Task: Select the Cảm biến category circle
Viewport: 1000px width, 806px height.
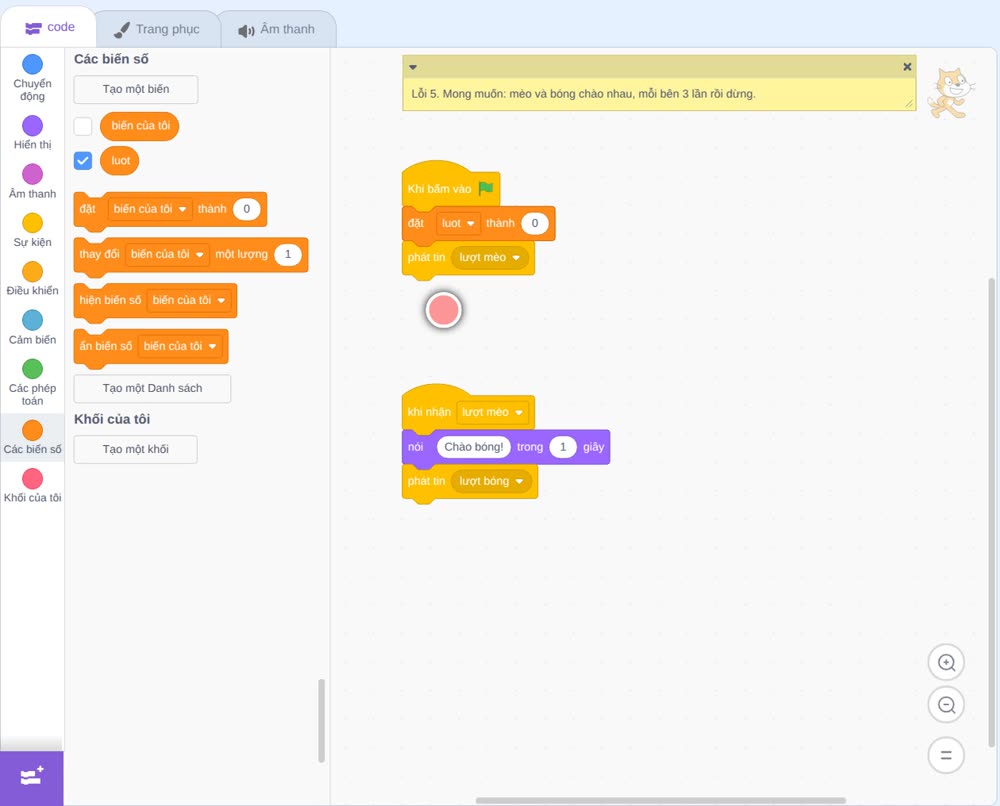Action: pyautogui.click(x=33, y=320)
